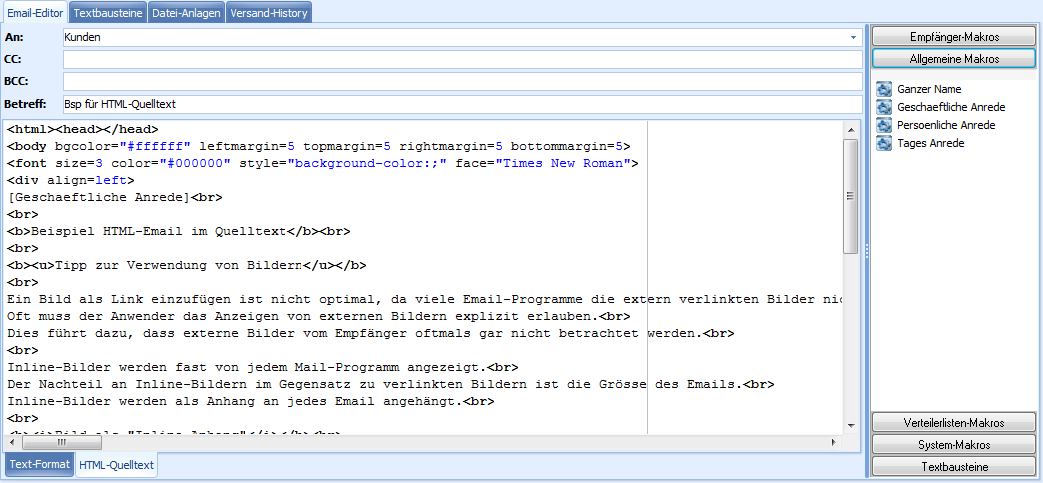This screenshot has width=1043, height=483.
Task: Open the Empfänger-Makros panel
Action: pyautogui.click(x=954, y=37)
